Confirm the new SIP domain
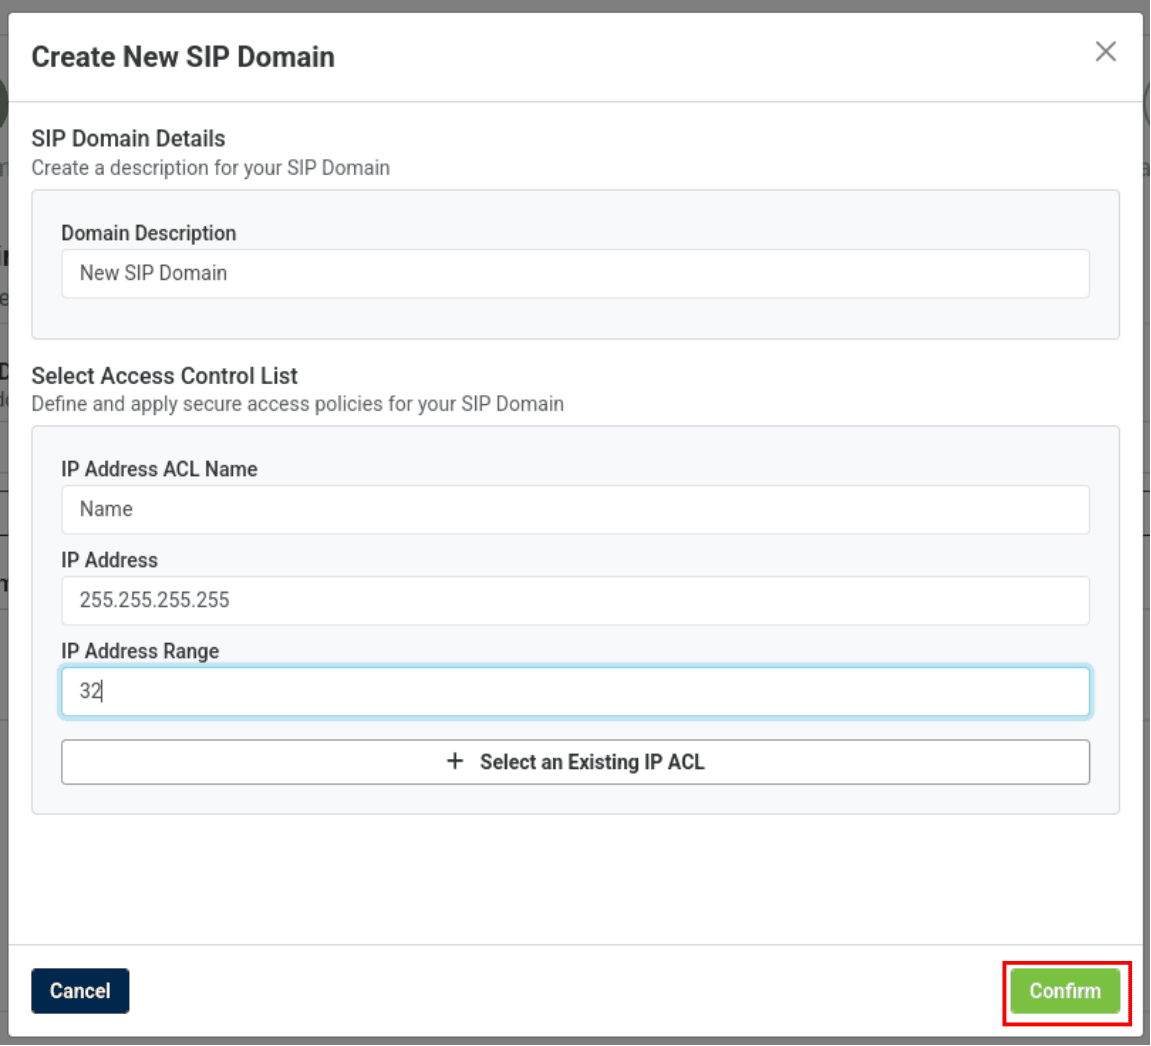Image resolution: width=1151 pixels, height=1046 pixels. click(x=1065, y=991)
